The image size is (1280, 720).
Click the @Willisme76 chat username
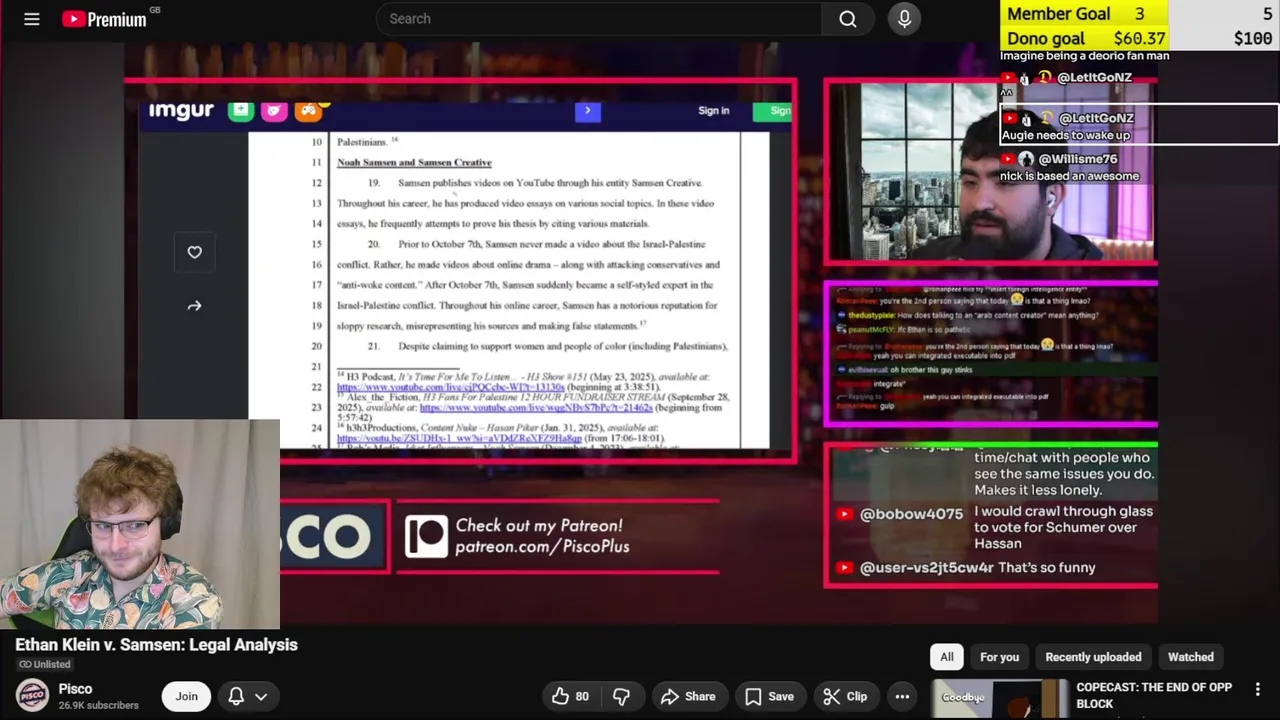tap(1078, 159)
